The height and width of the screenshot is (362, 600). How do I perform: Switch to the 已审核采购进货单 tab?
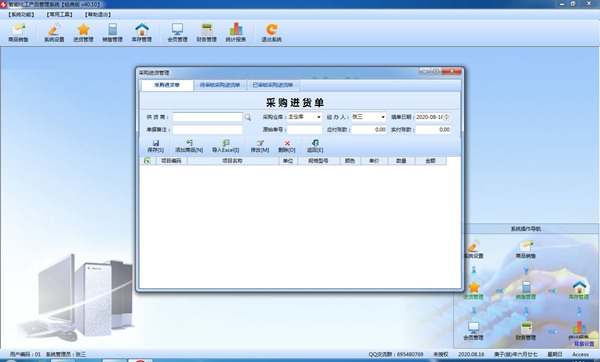point(273,85)
